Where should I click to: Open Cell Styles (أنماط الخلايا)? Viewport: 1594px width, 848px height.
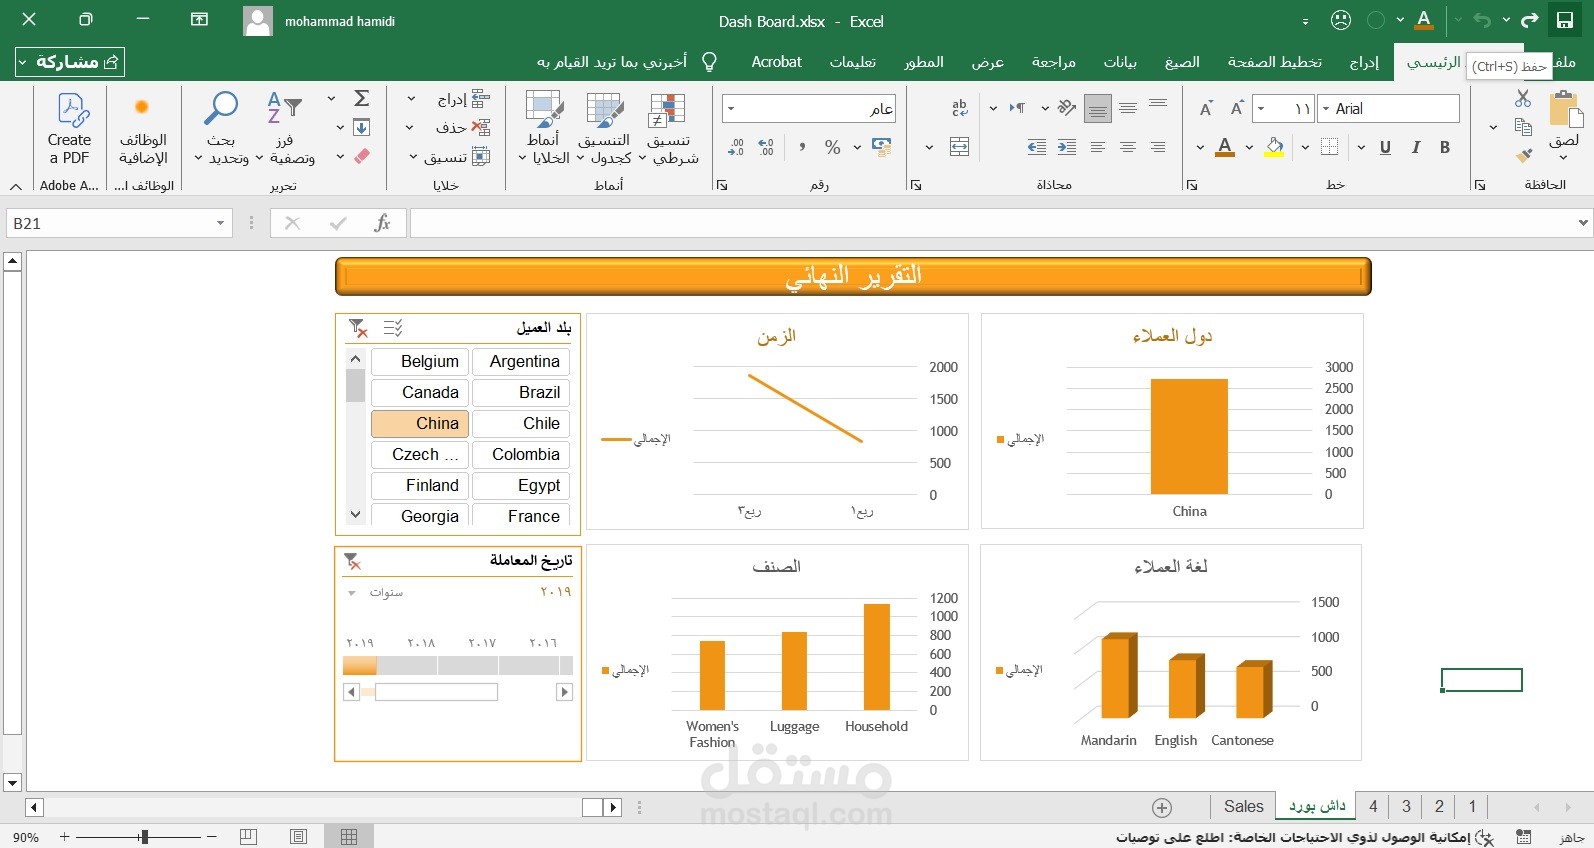[x=544, y=130]
